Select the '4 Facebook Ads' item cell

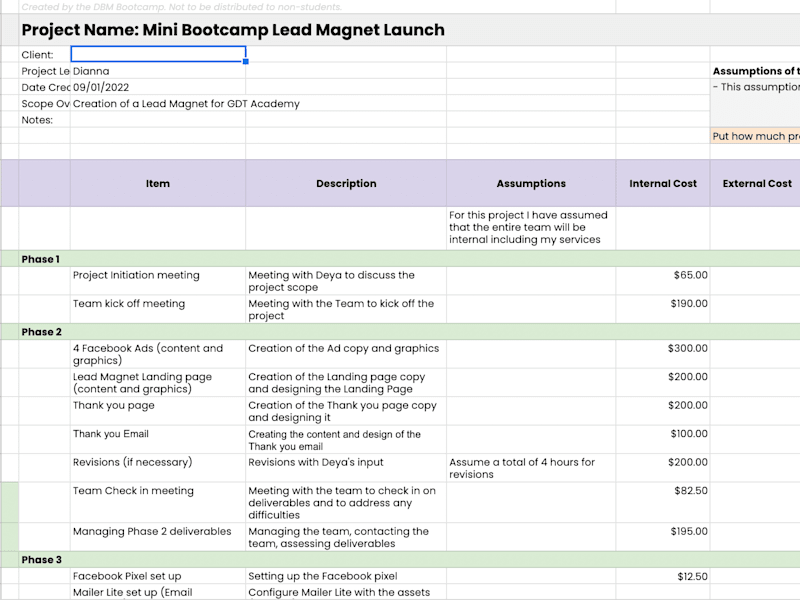[158, 354]
